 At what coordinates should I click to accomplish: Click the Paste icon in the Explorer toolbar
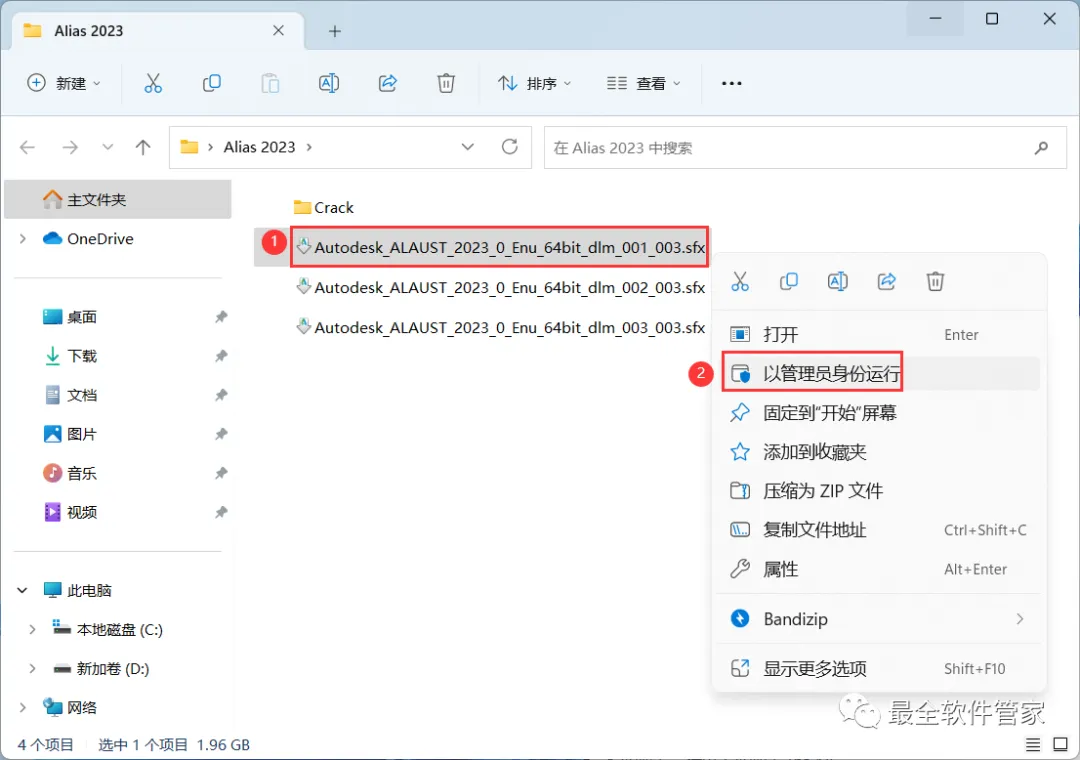pos(270,83)
